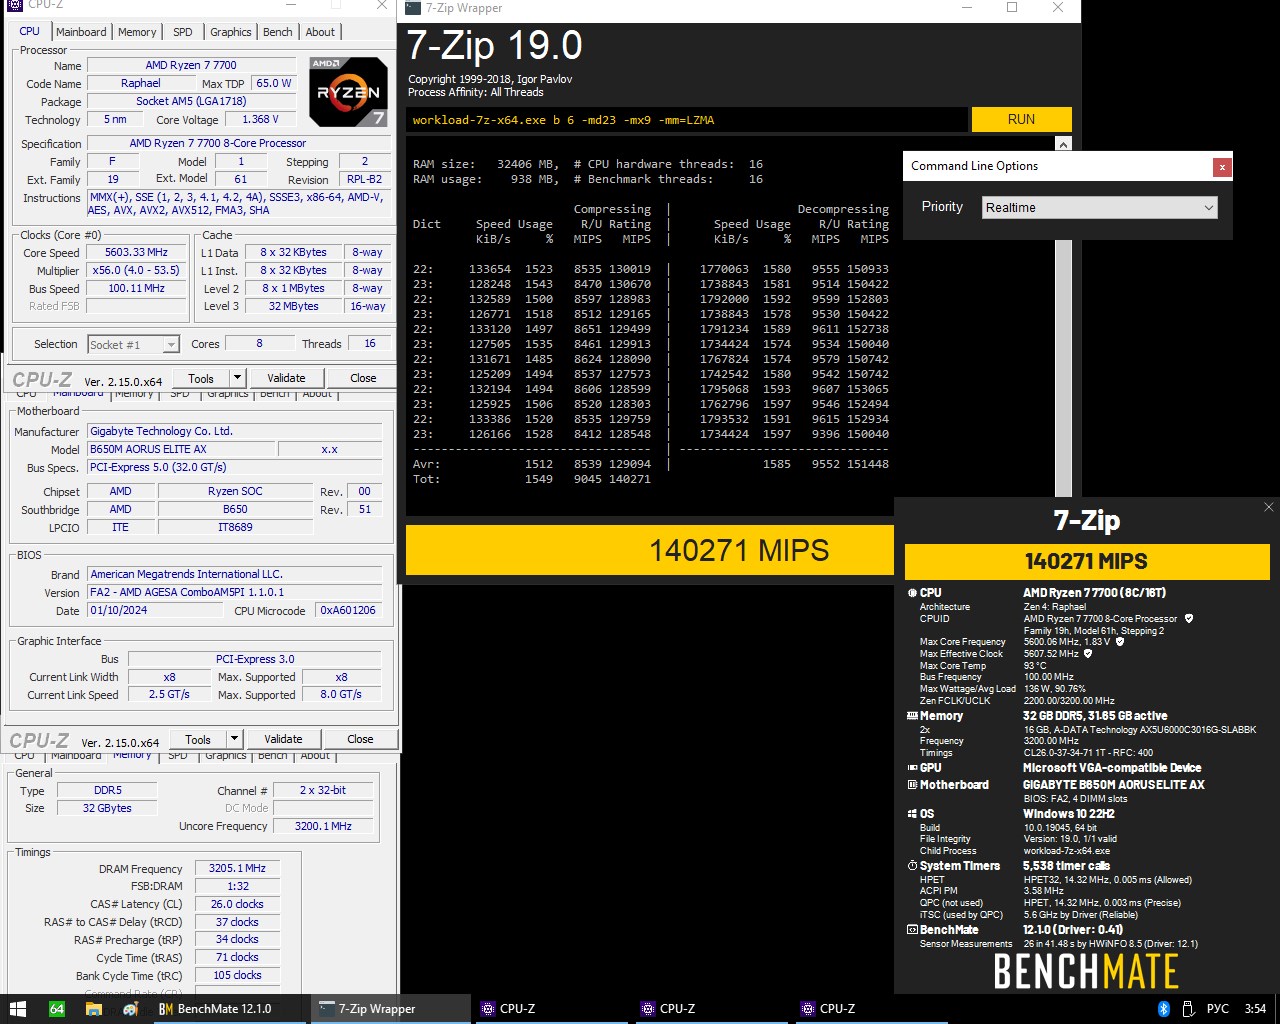Viewport: 1280px width, 1024px height.
Task: Click the GPU section icon in BenchMate panel
Action: (912, 768)
